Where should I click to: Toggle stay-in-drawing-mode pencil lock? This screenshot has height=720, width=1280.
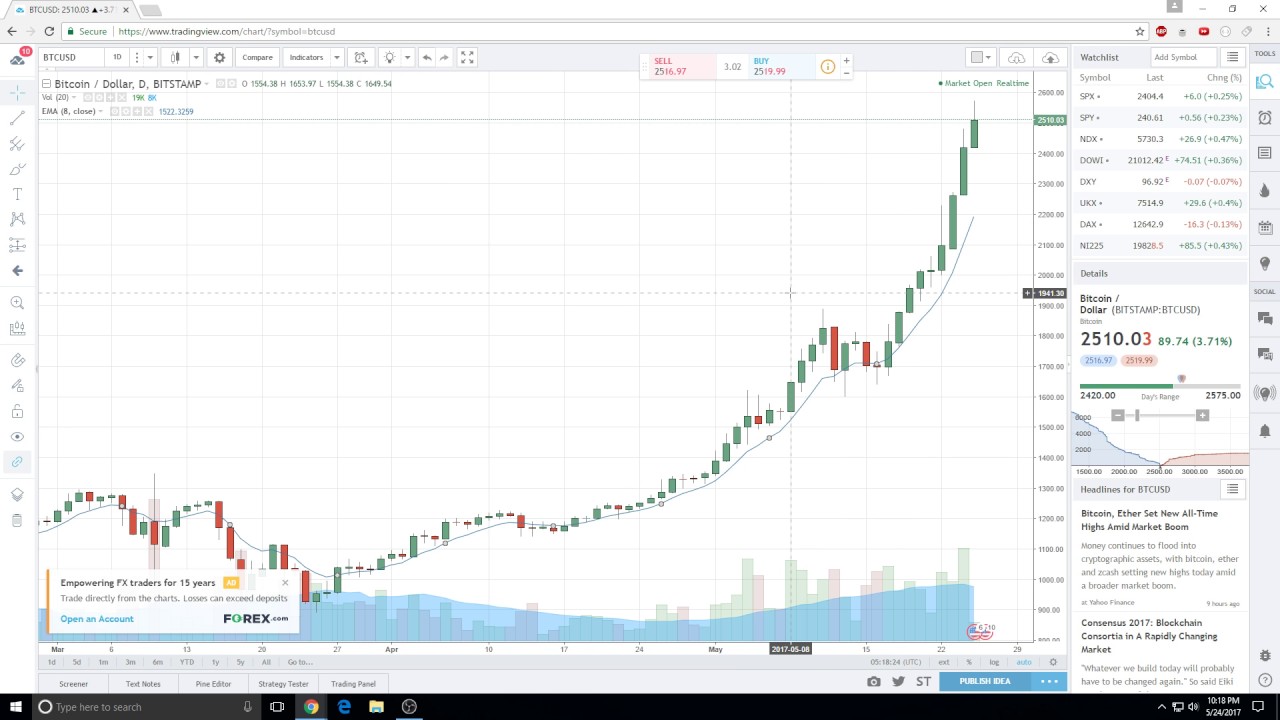click(17, 385)
